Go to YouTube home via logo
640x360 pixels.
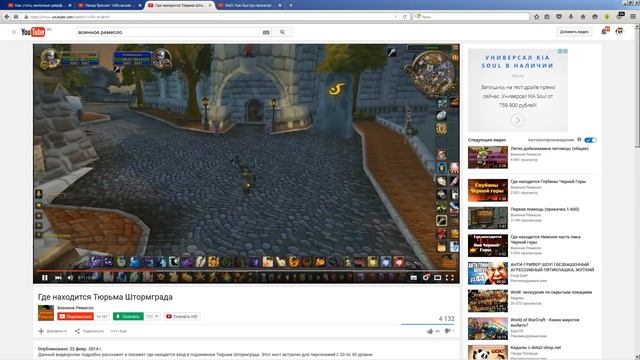tap(33, 32)
